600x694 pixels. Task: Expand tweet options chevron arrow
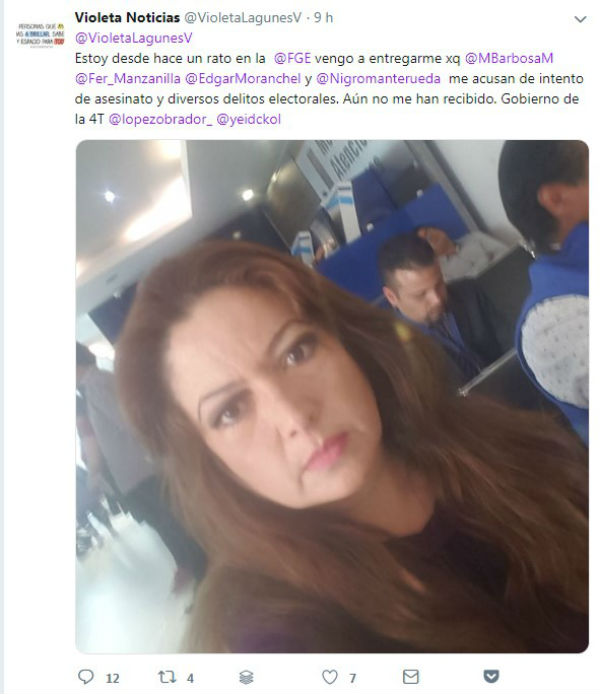coord(580,19)
